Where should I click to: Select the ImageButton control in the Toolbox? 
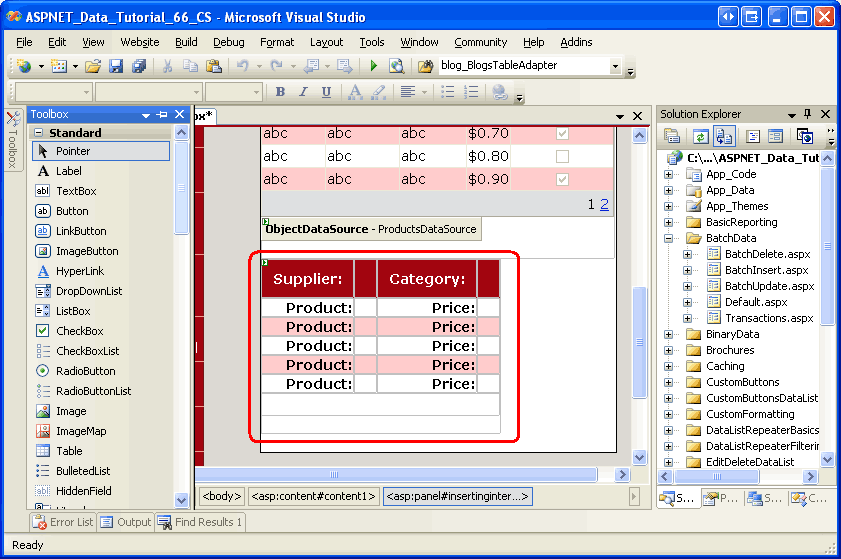tap(87, 251)
